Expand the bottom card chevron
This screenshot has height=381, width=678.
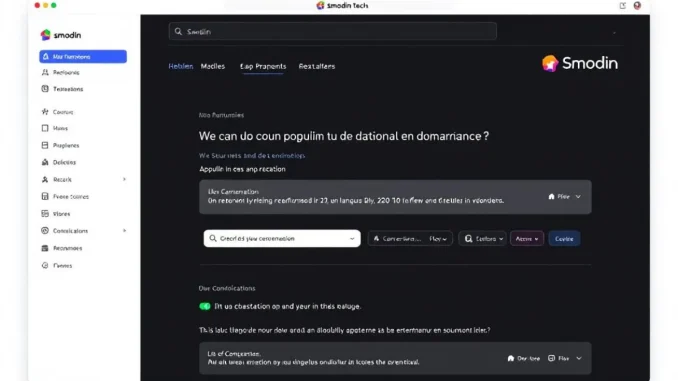(x=579, y=359)
